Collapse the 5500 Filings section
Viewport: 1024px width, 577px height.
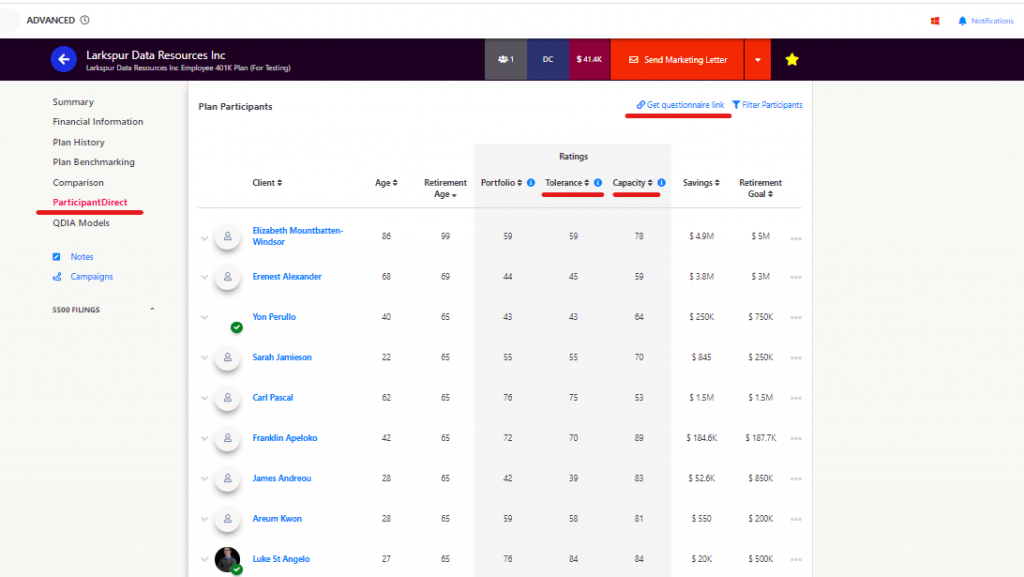click(152, 309)
